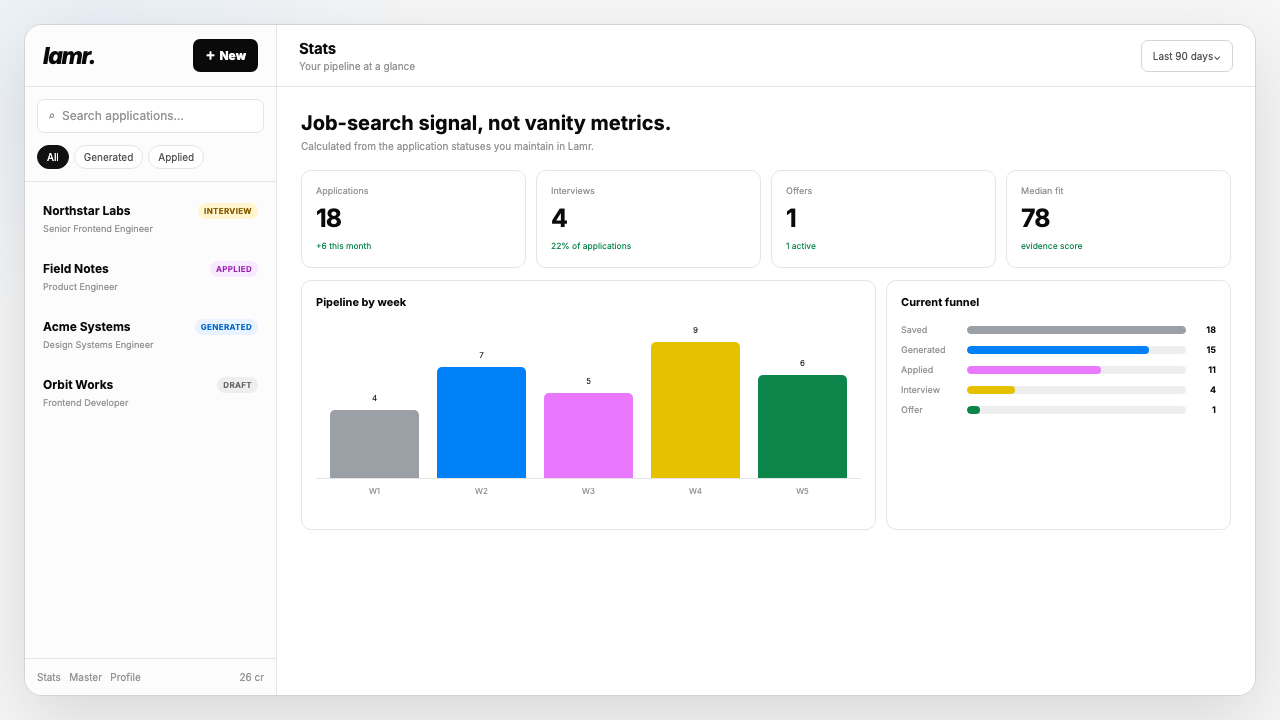
Task: Go to Profile in footer nav
Action: click(125, 677)
